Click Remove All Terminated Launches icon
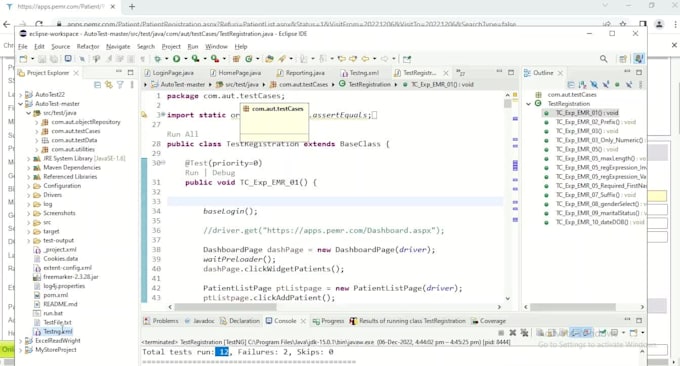 point(524,333)
